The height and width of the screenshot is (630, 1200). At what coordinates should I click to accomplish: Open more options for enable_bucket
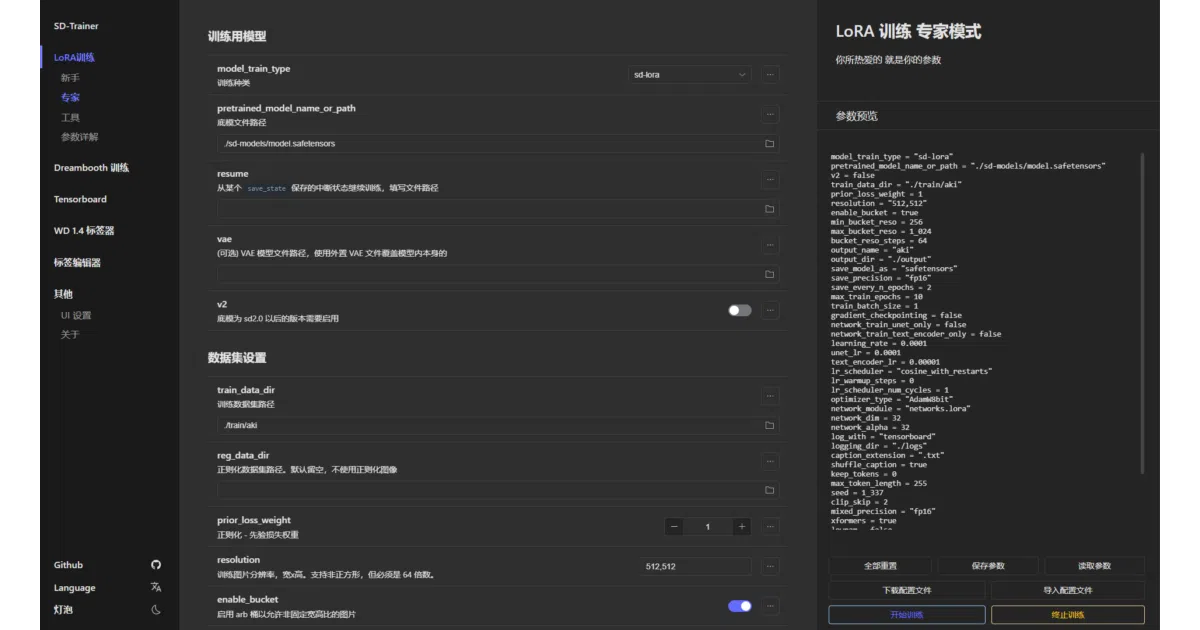pos(770,606)
